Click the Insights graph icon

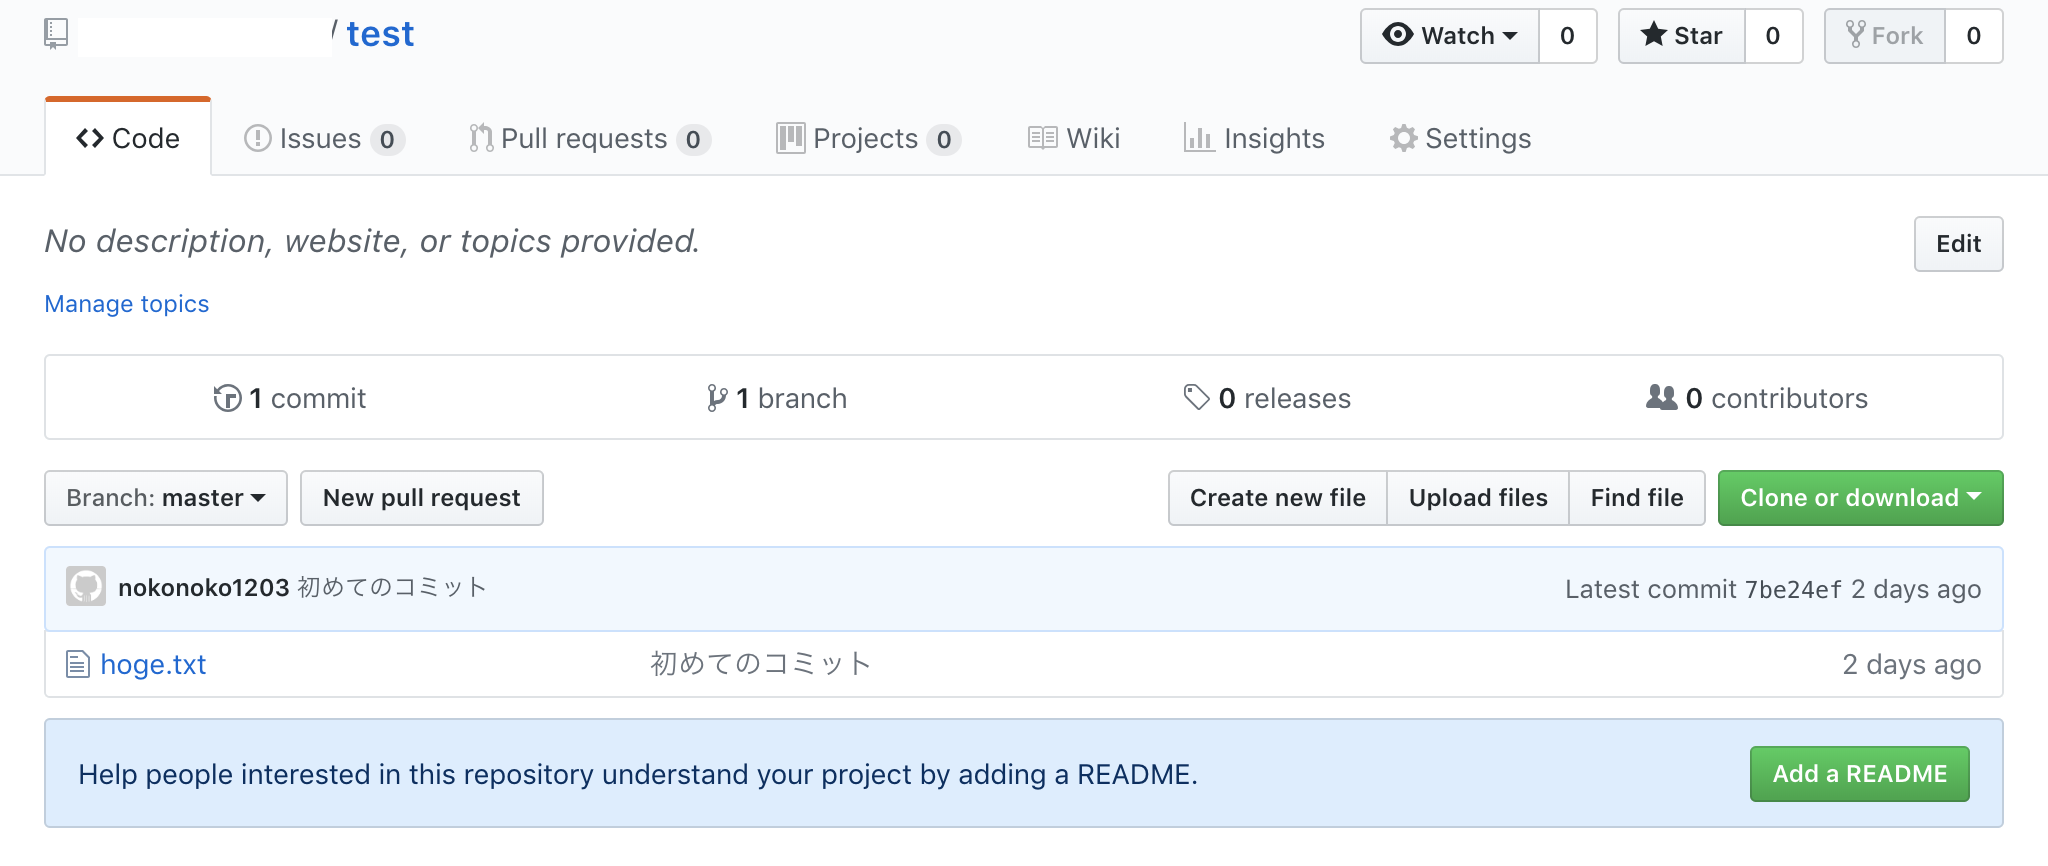click(1198, 138)
